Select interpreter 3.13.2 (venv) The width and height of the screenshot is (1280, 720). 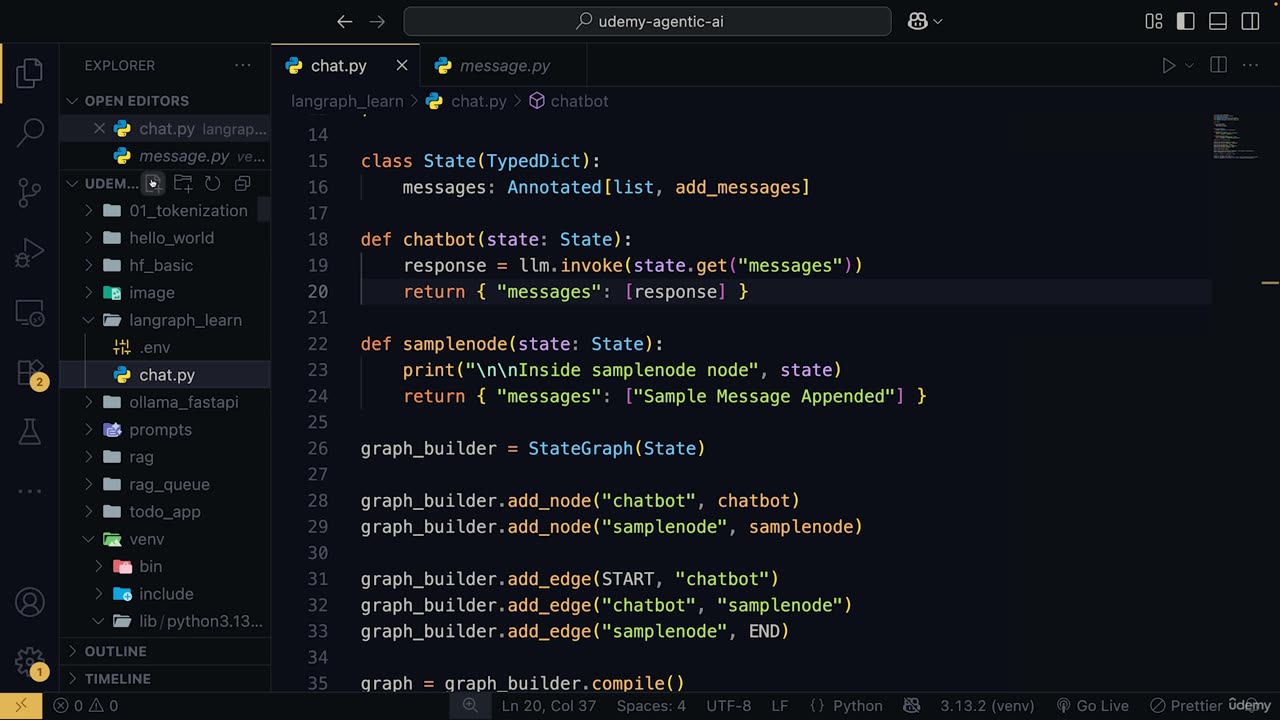point(987,706)
